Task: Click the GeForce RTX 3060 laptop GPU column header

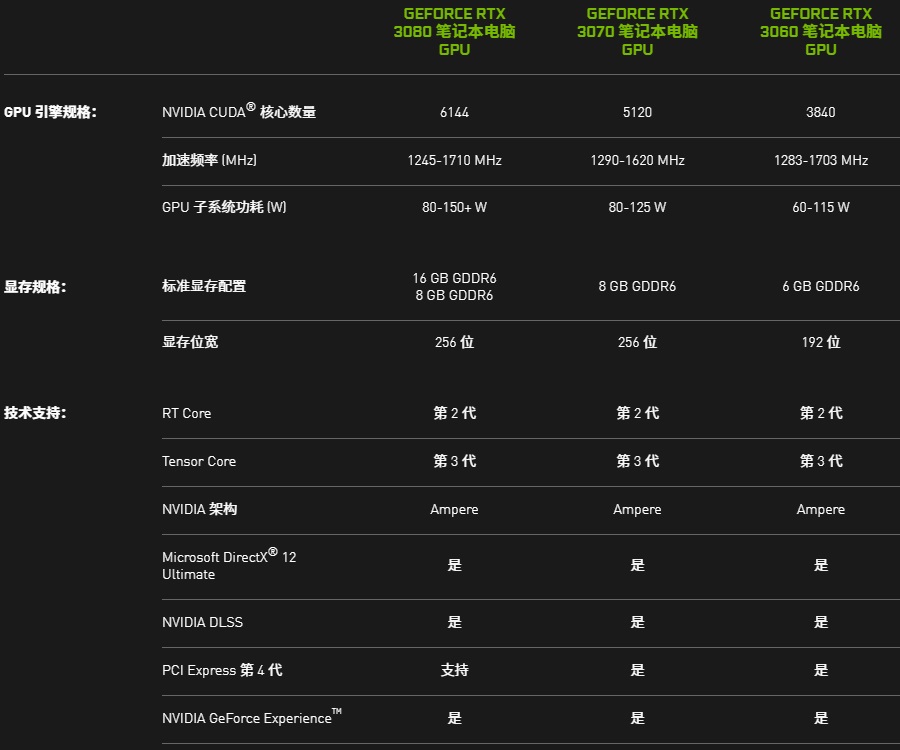Action: point(821,31)
